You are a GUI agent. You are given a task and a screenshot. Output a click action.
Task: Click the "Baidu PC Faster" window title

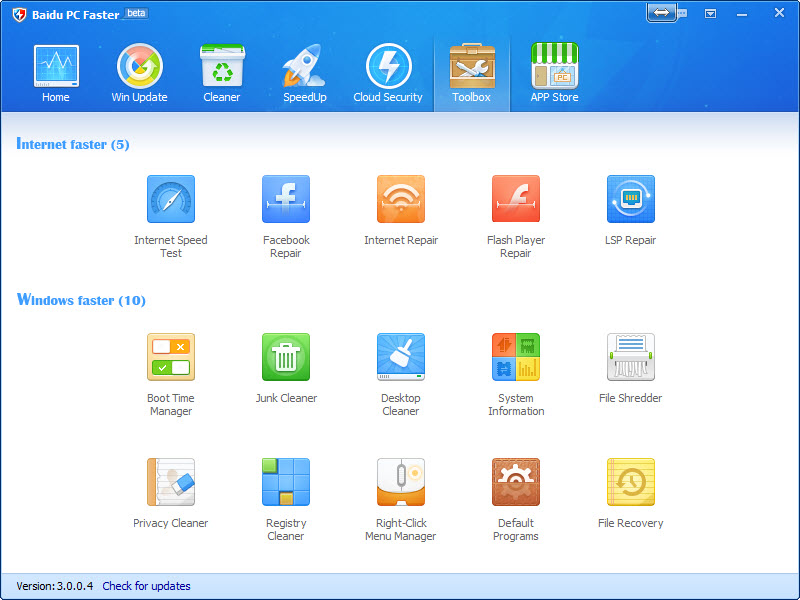coord(76,15)
